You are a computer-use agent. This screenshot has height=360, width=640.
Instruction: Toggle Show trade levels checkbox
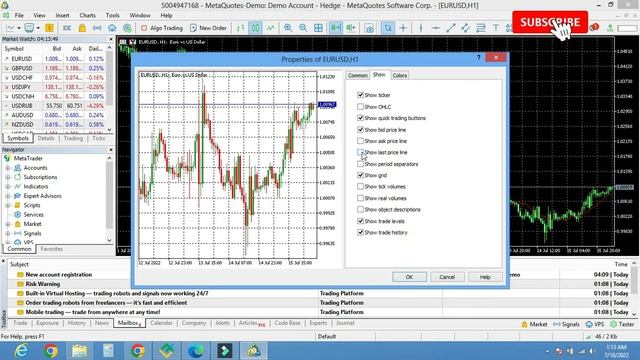(x=360, y=221)
